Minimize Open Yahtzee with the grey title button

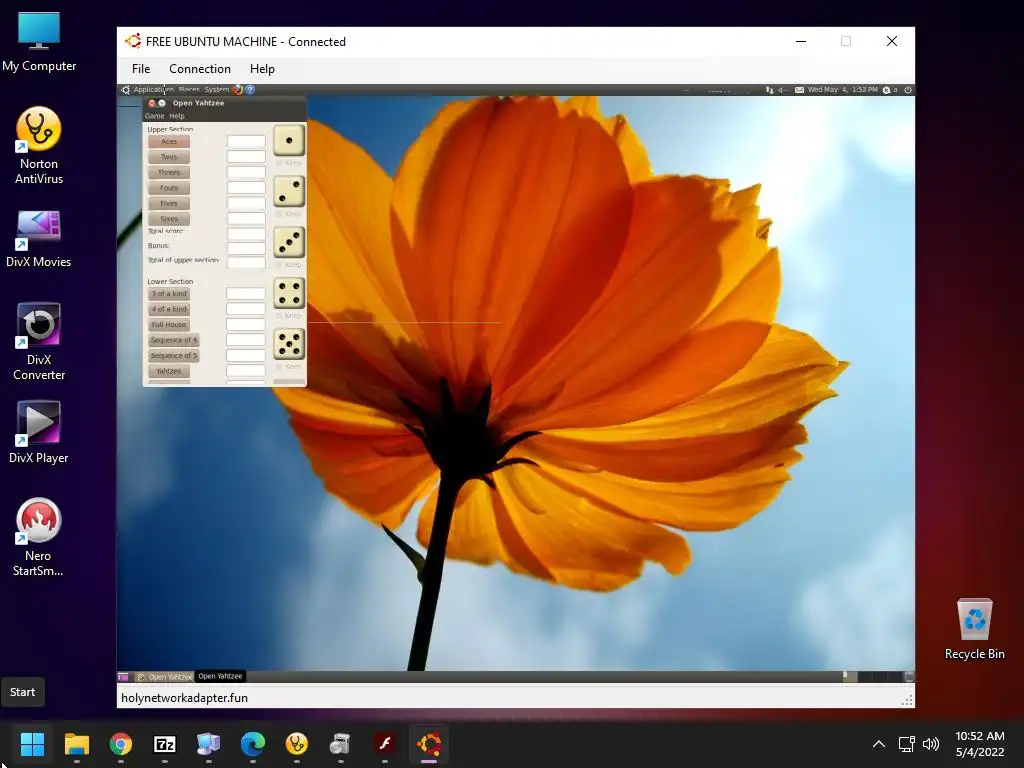[x=162, y=103]
